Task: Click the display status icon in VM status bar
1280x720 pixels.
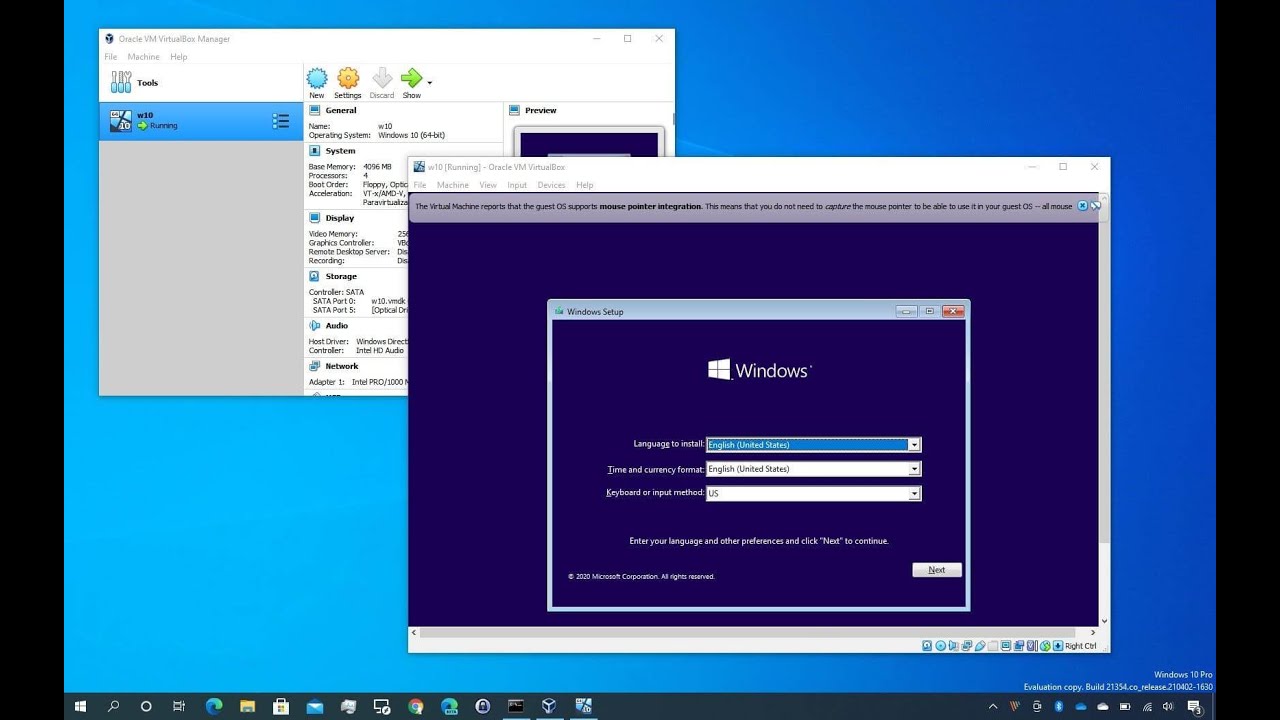Action: 1006,646
